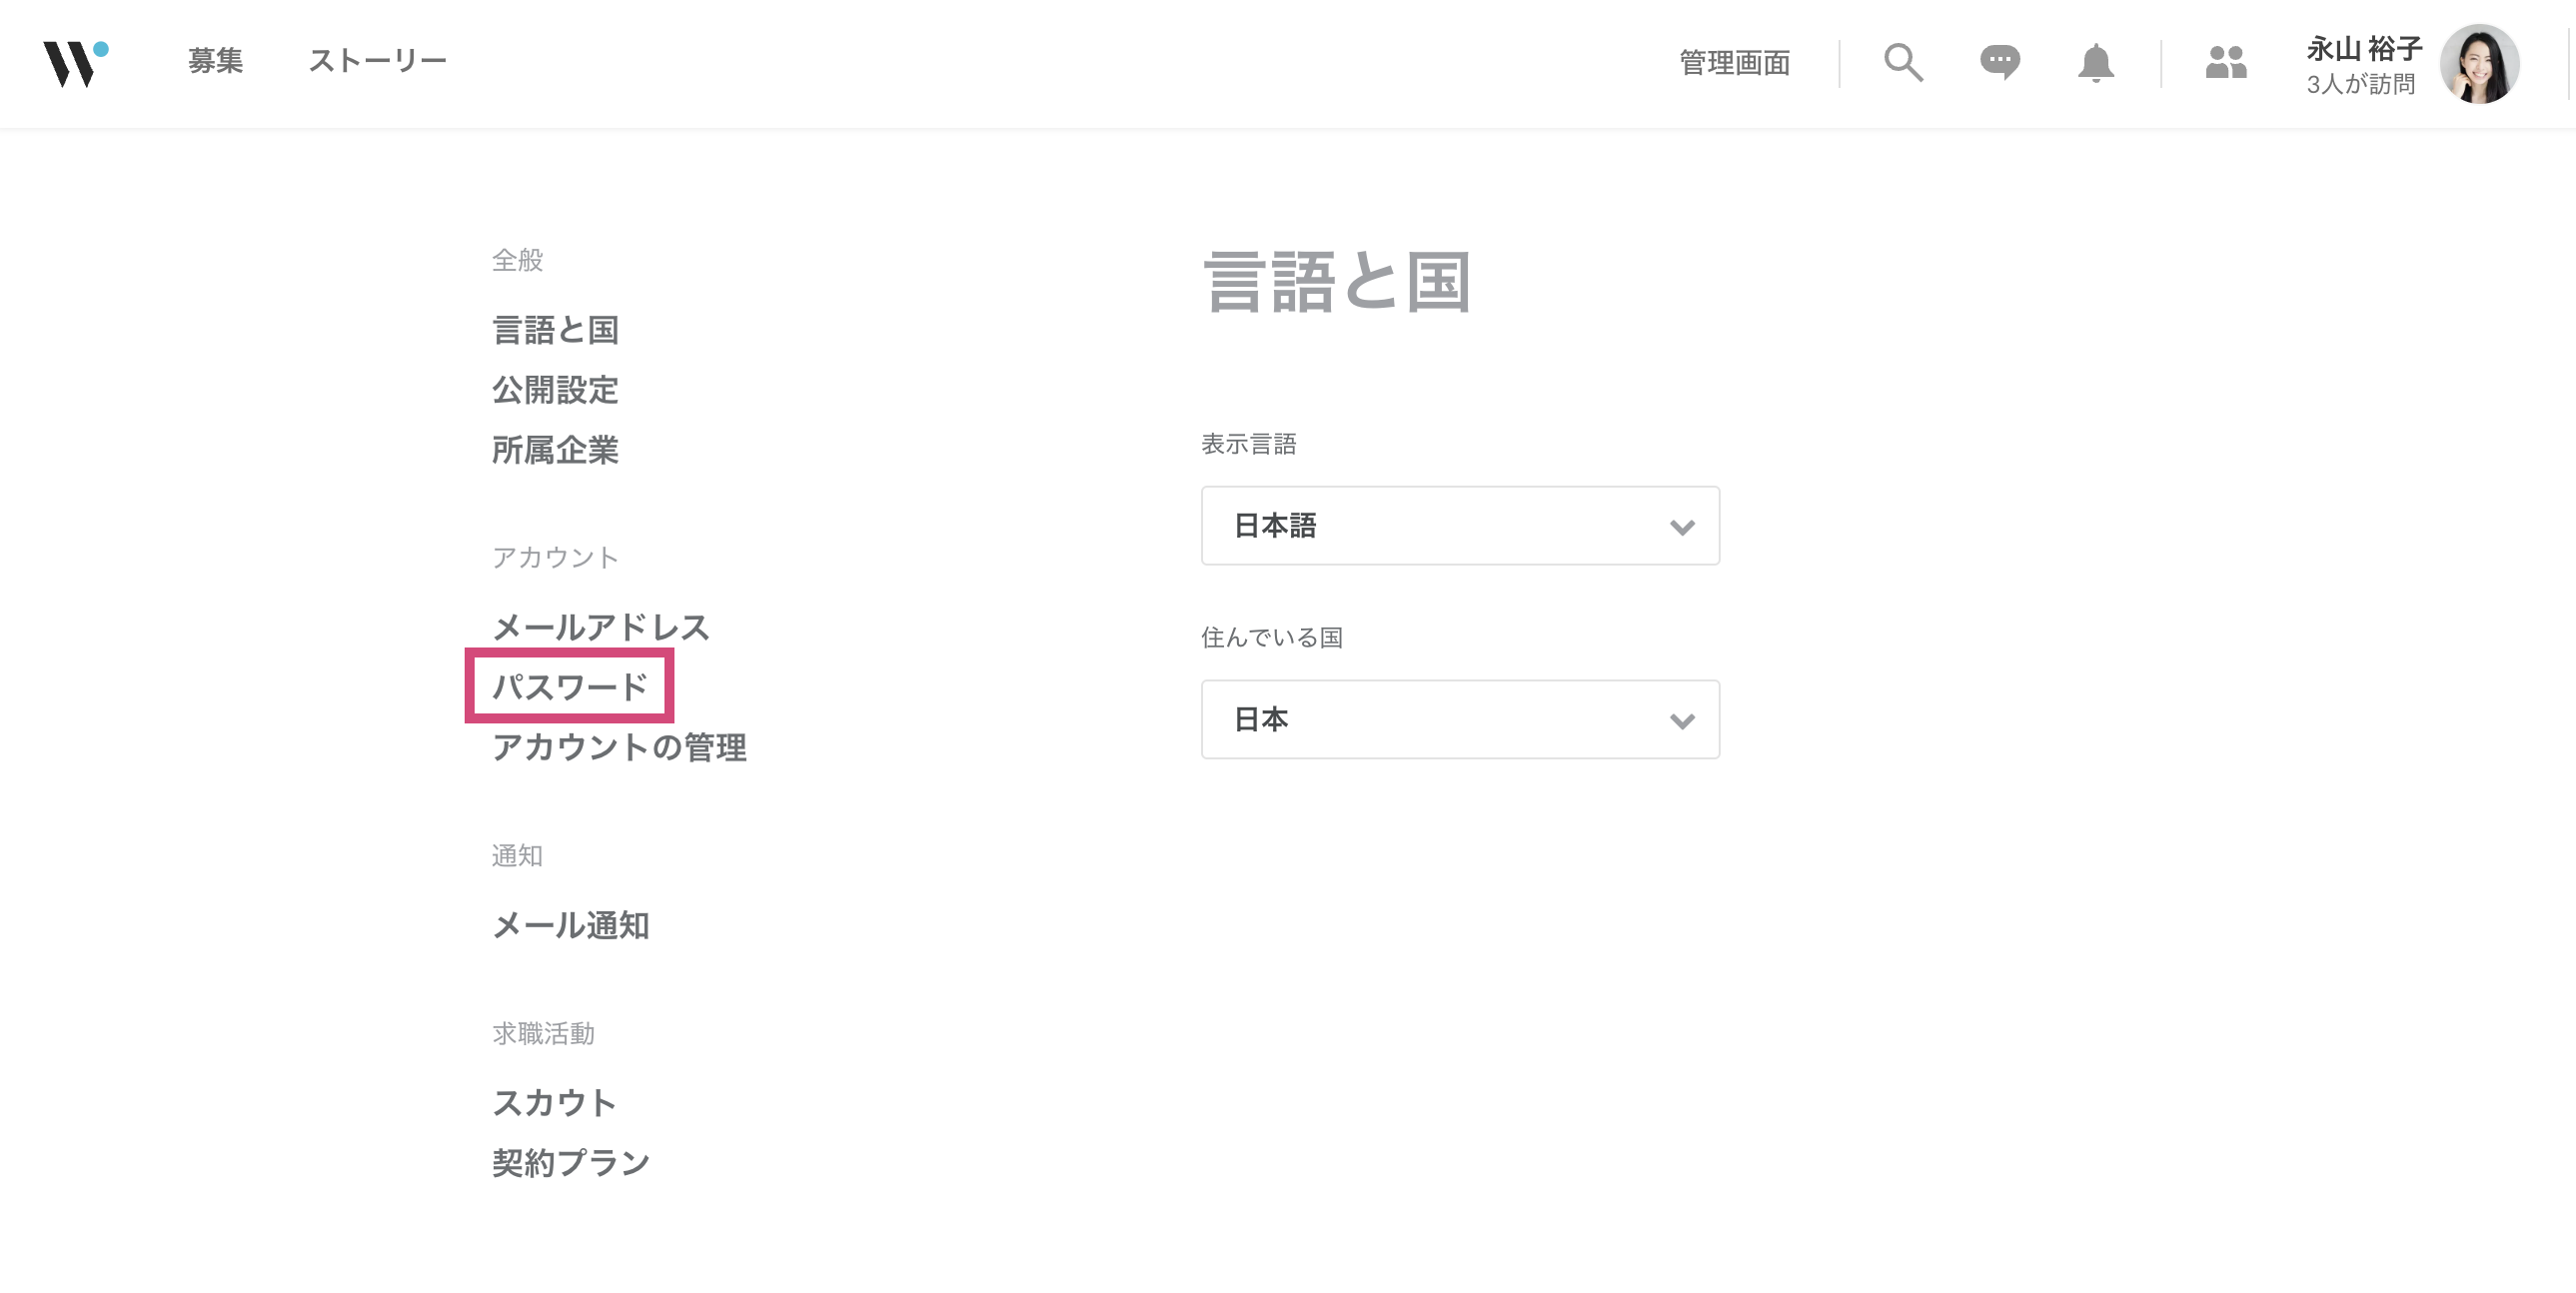Click the Wantedly logo icon
The image size is (2576, 1293).
(75, 63)
